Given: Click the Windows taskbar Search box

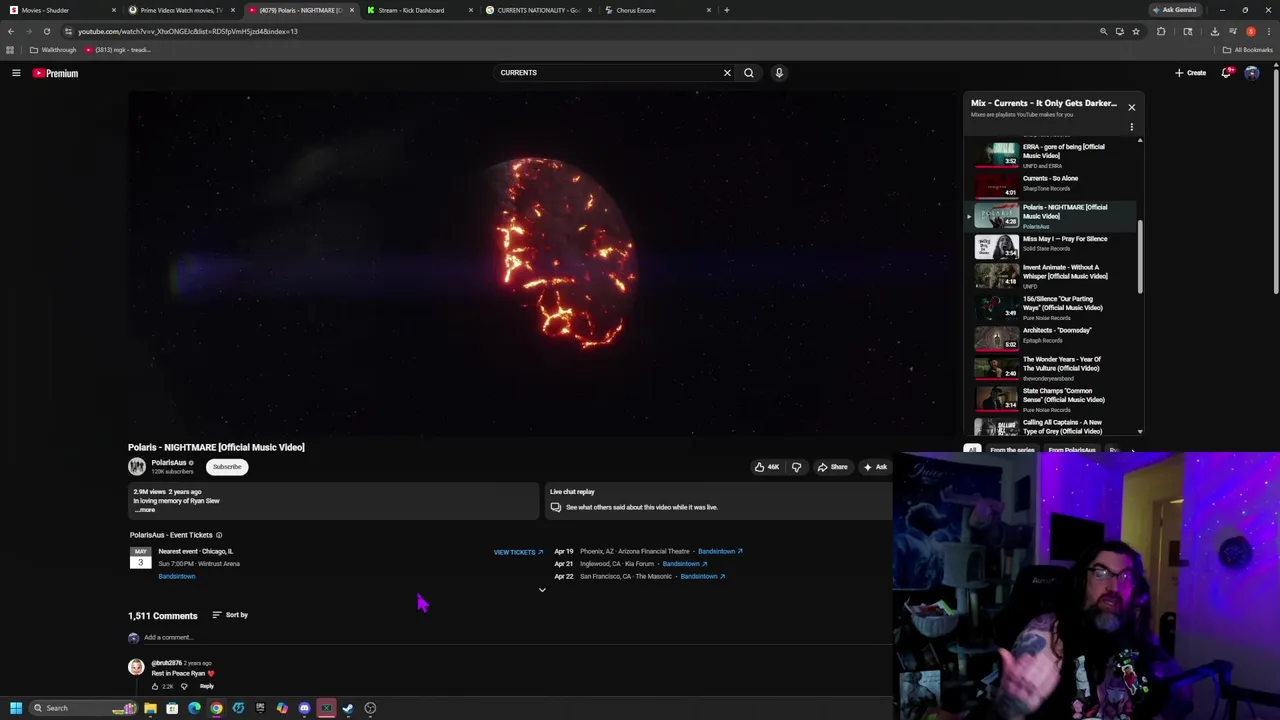Looking at the screenshot, I should click(x=83, y=708).
